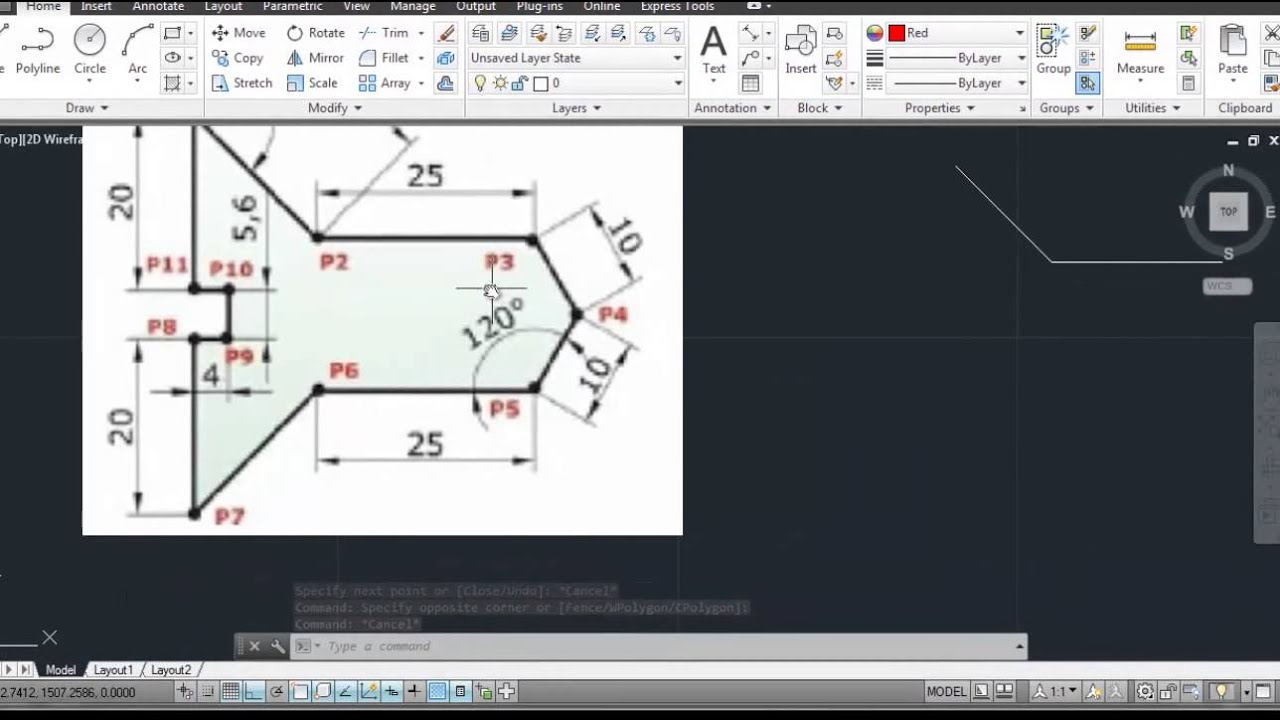Expand the Modify panel
This screenshot has width=1280, height=720.
[334, 108]
